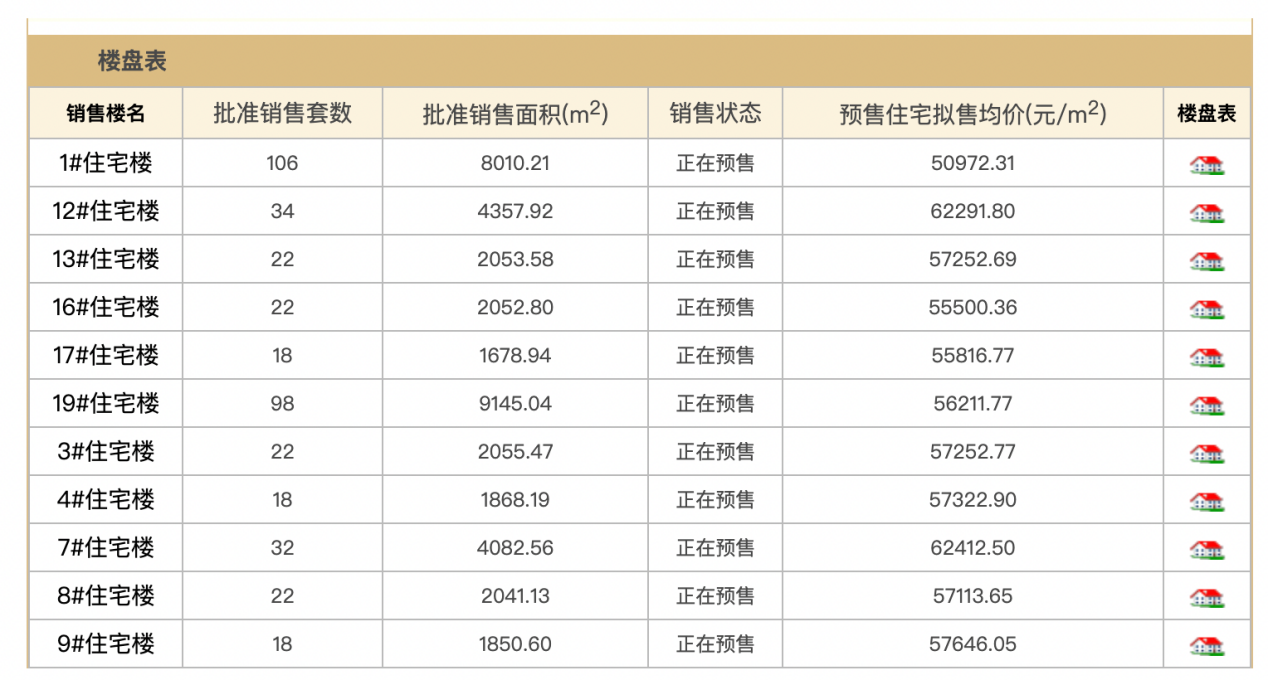
Task: Click the 19#住宅楼 building name
Action: (x=106, y=403)
